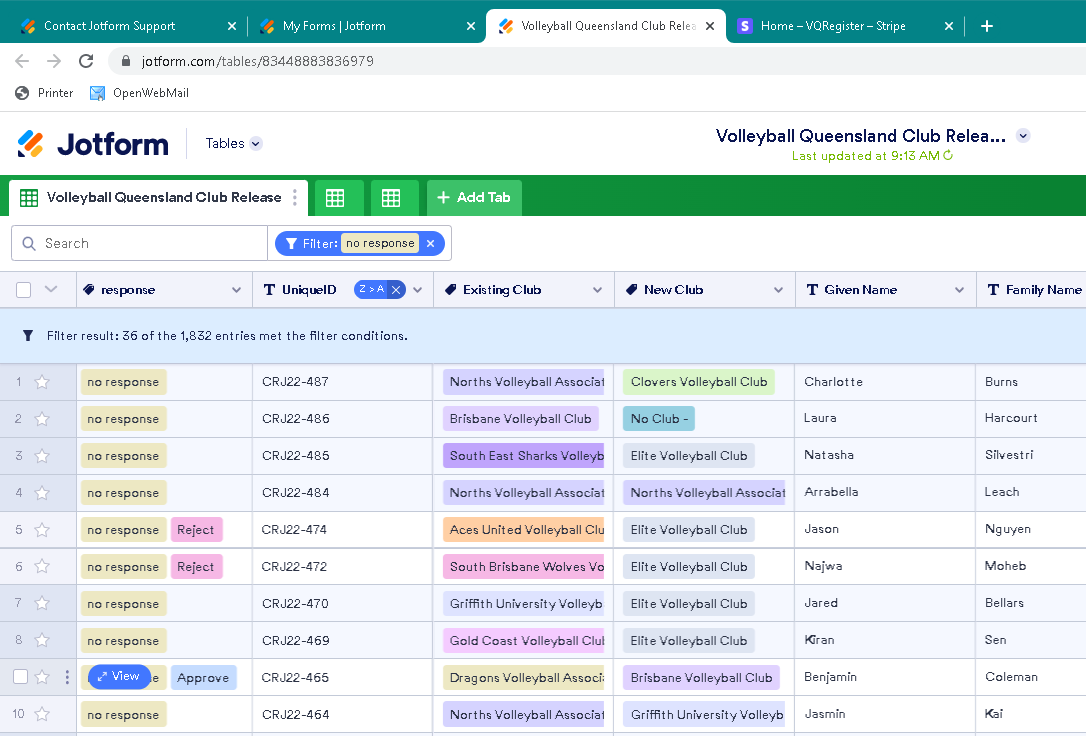Screen dimensions: 1086x748
Task: Star row 1 entry
Action: 42,382
